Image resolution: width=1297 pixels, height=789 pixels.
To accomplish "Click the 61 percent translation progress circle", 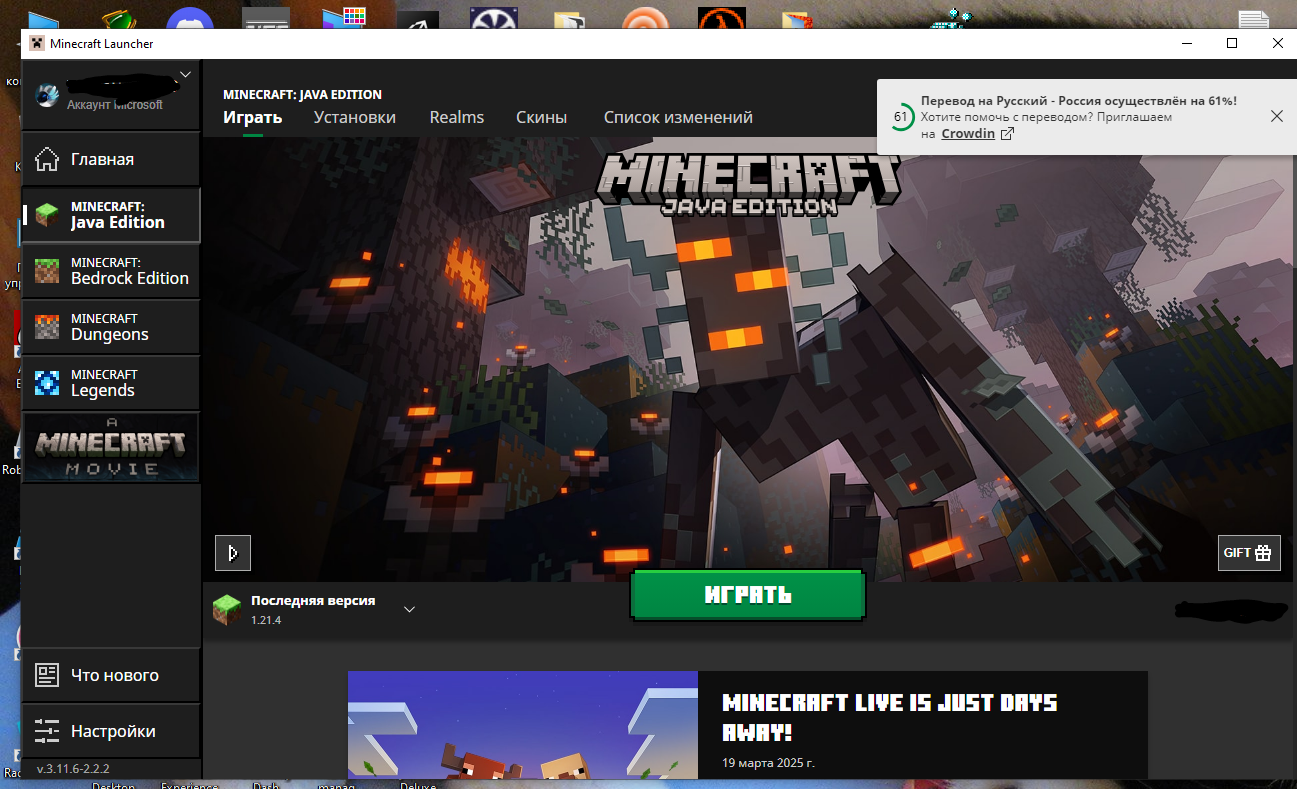I will tap(901, 117).
